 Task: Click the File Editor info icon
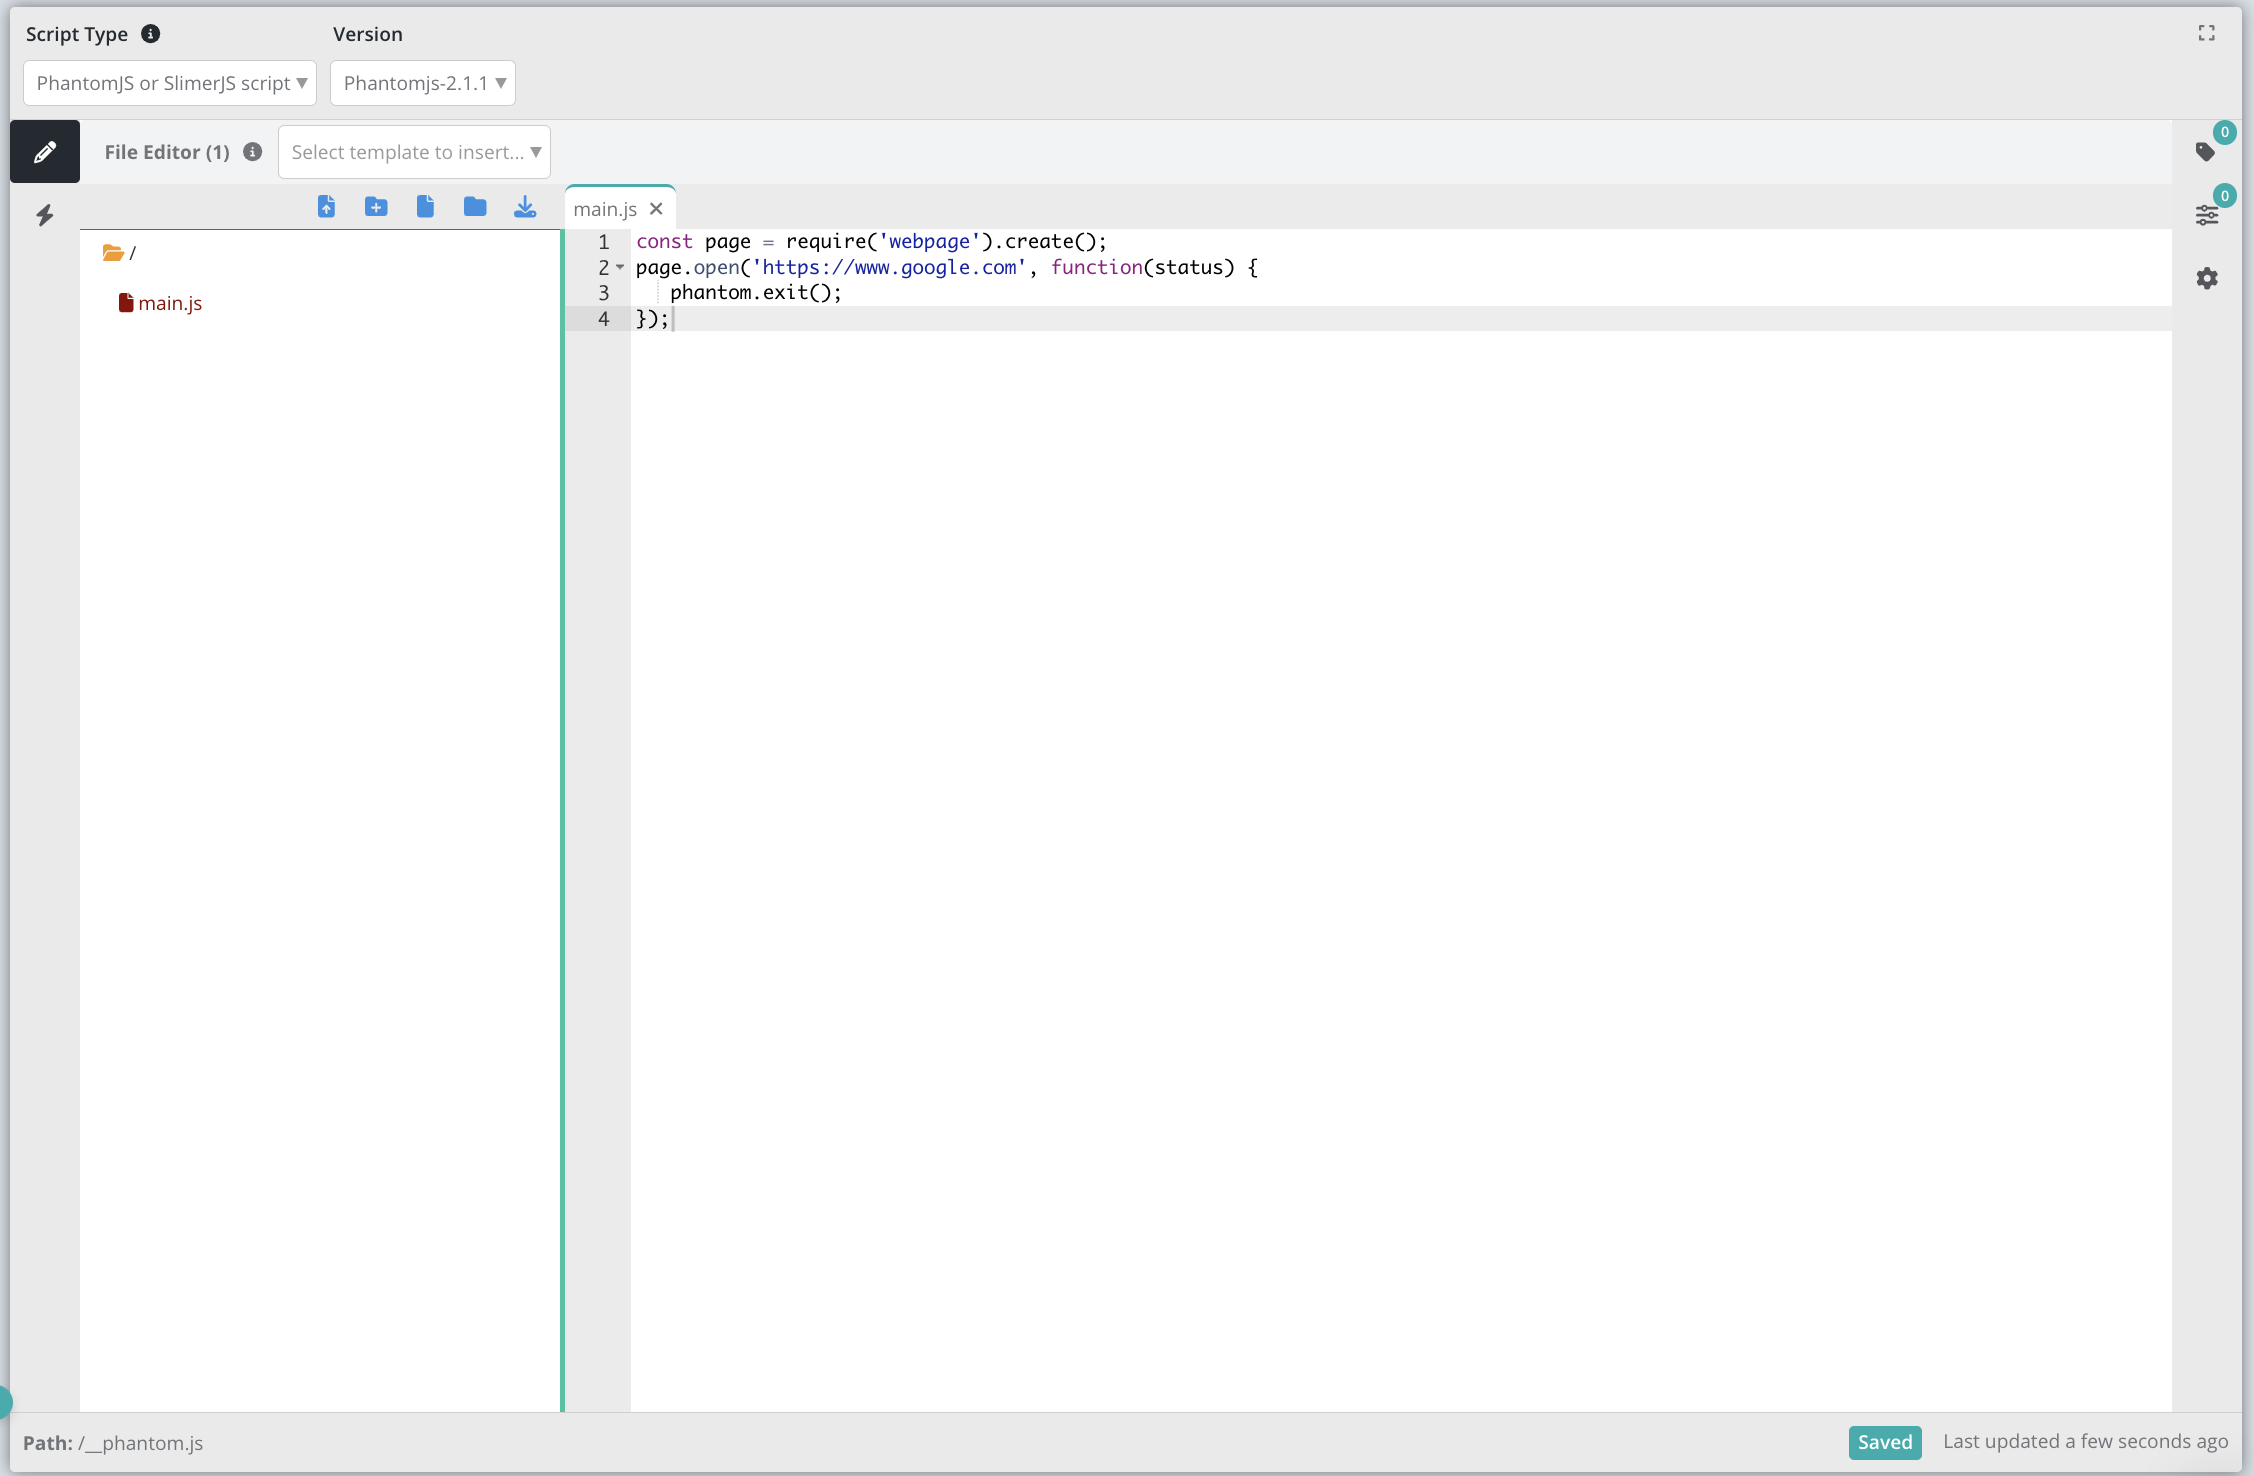pyautogui.click(x=253, y=152)
